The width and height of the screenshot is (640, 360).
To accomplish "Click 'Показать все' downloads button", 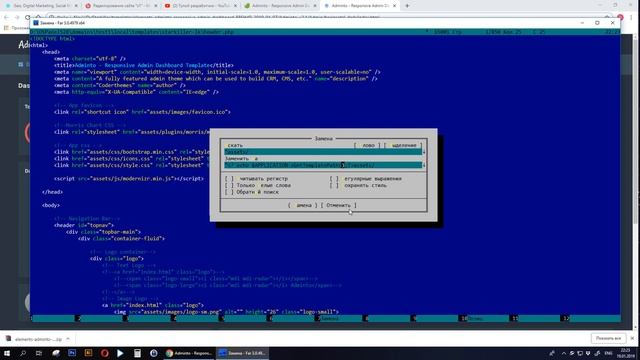I will 608,338.
